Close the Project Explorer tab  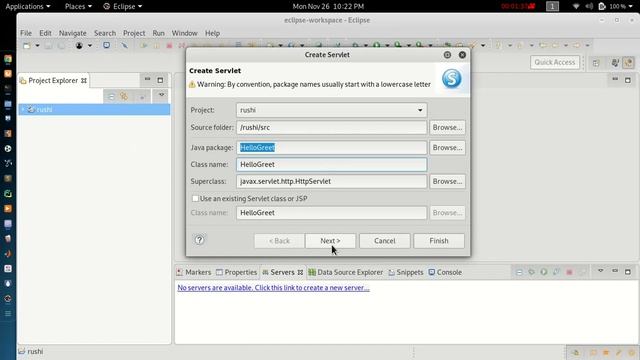pyautogui.click(x=84, y=81)
